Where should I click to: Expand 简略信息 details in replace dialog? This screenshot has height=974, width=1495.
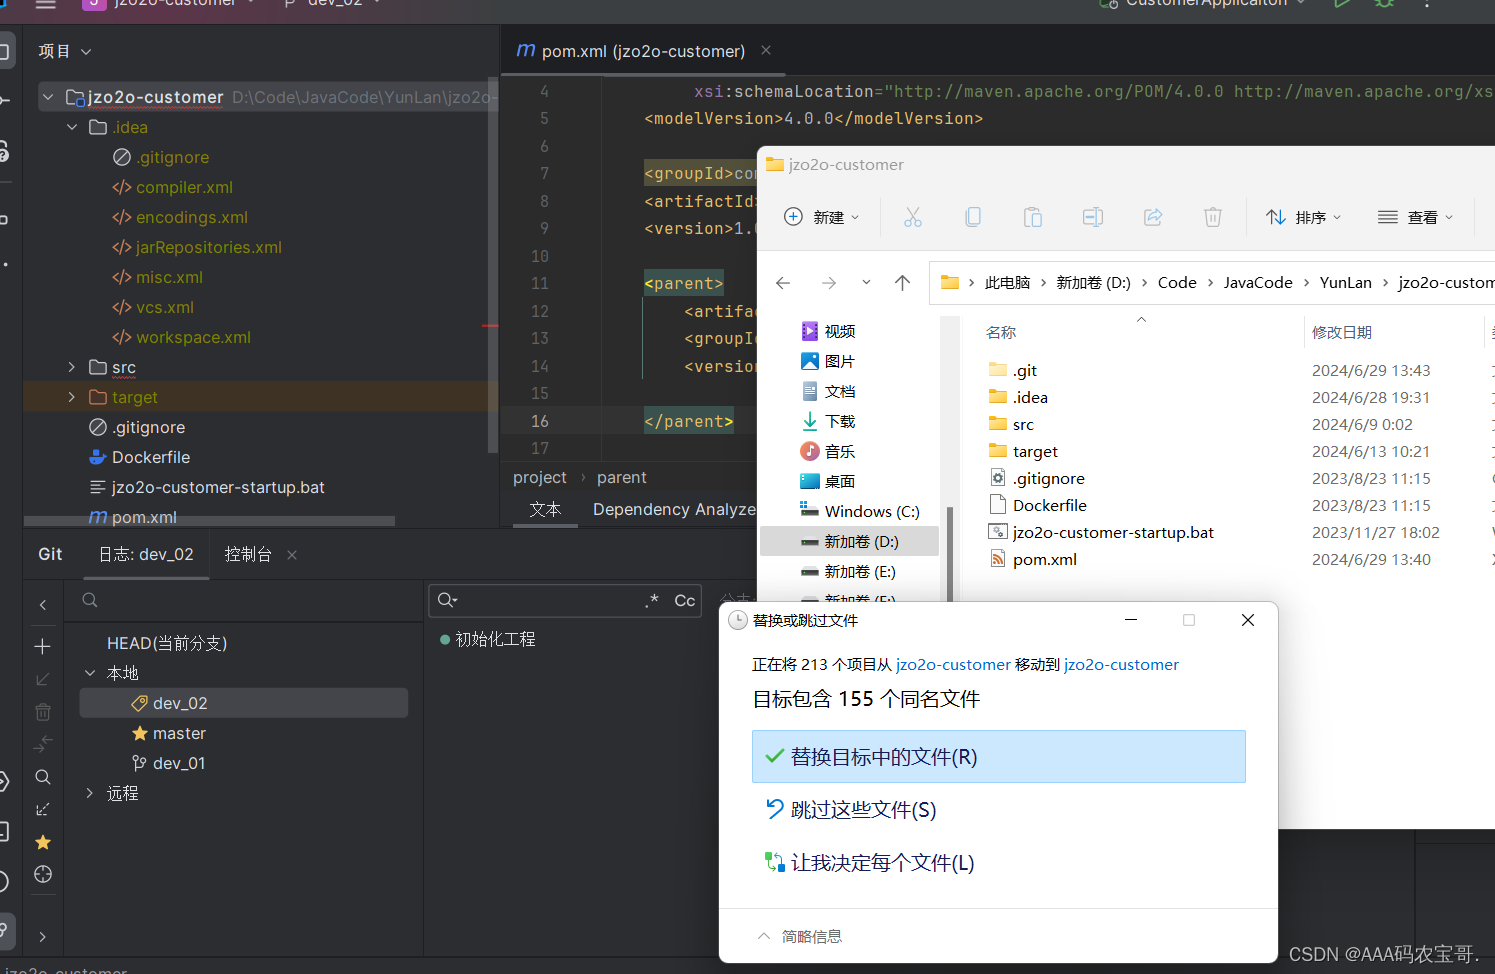click(799, 936)
